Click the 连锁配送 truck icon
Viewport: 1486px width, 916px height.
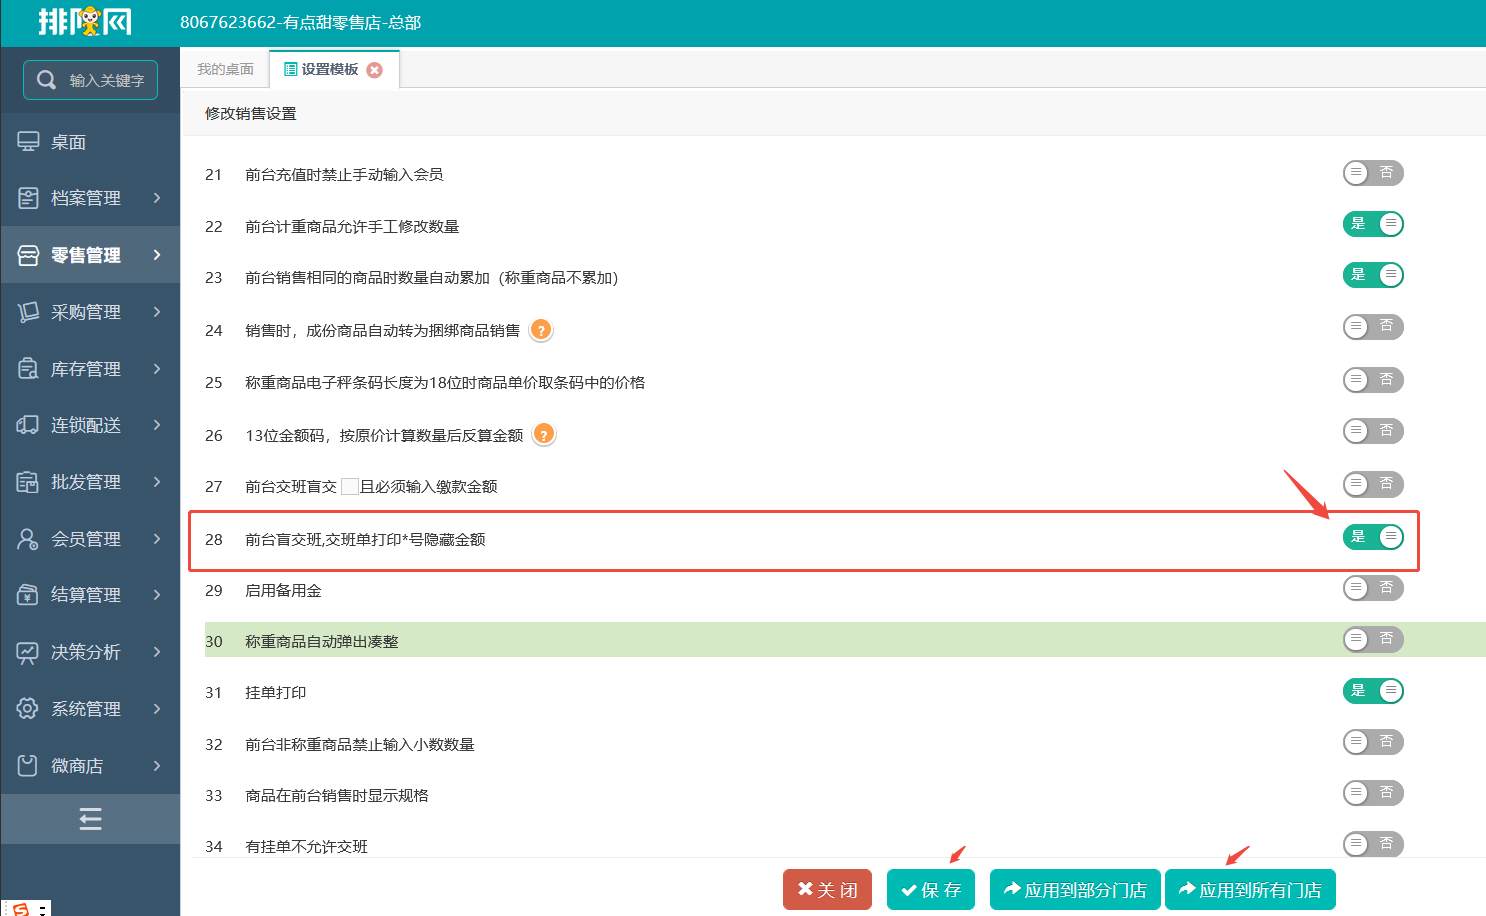pos(28,425)
